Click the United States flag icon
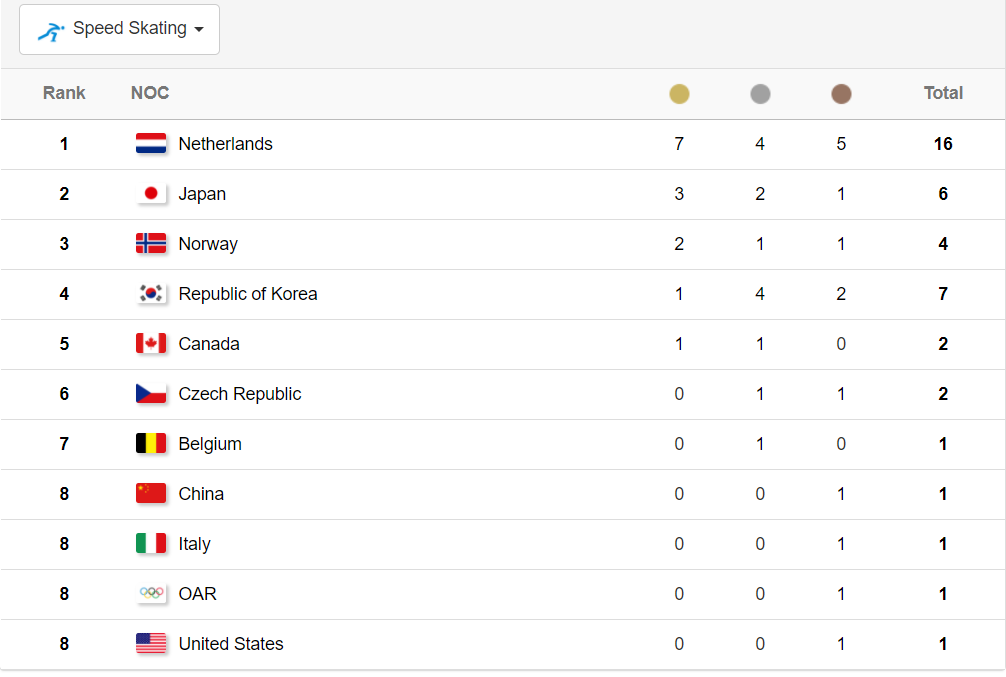Screen dimensions: 1006x677 [151, 644]
